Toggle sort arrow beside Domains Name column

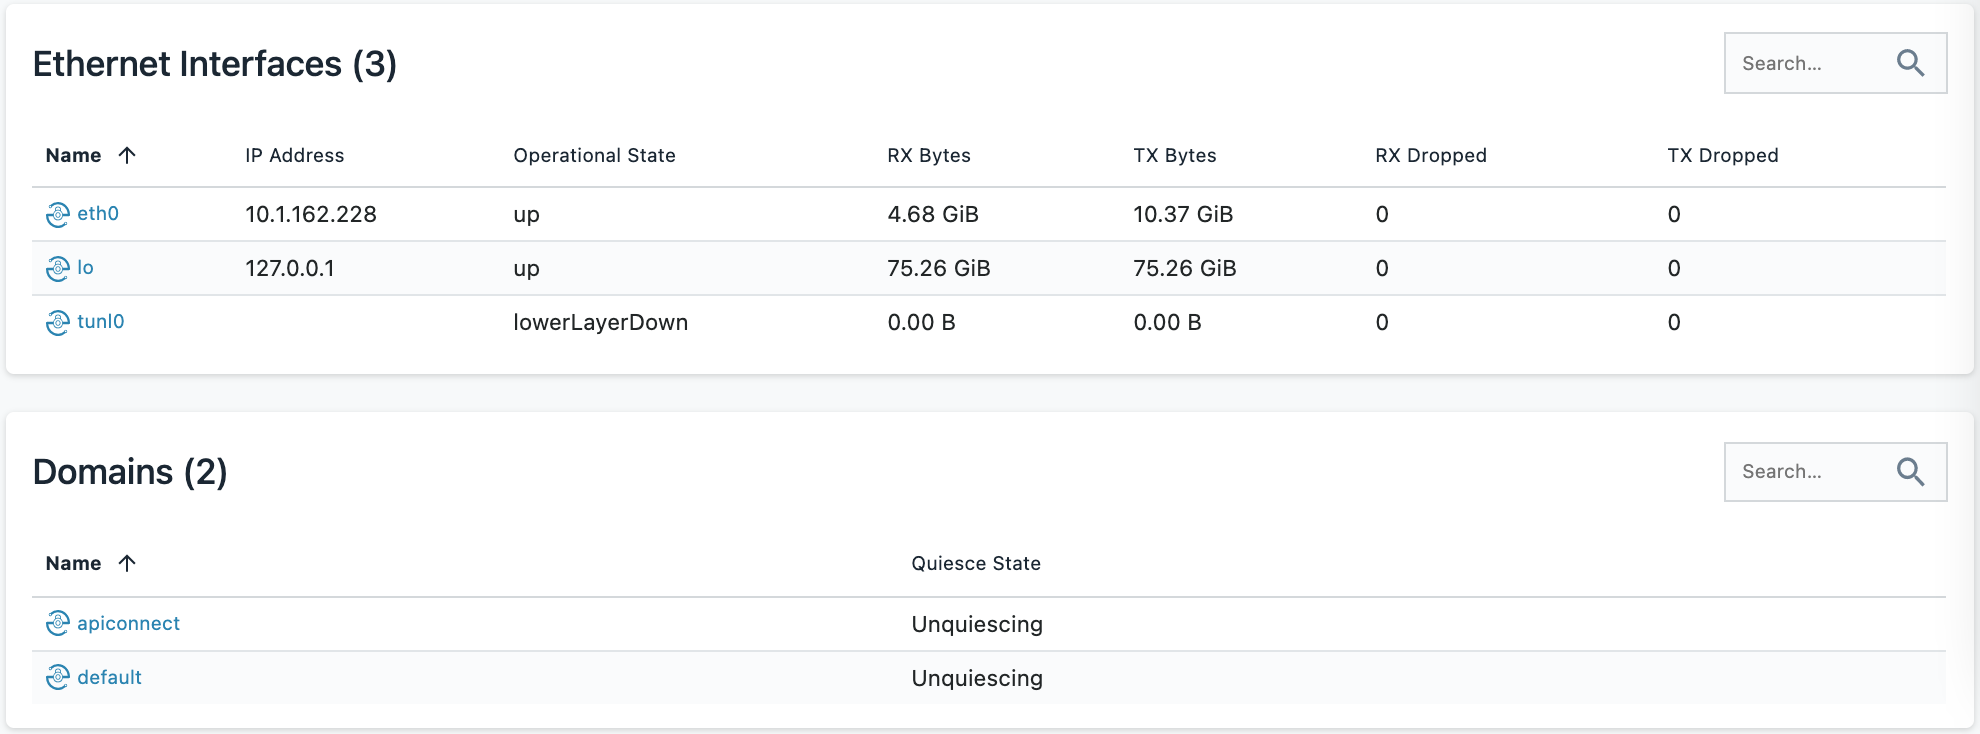tap(127, 563)
